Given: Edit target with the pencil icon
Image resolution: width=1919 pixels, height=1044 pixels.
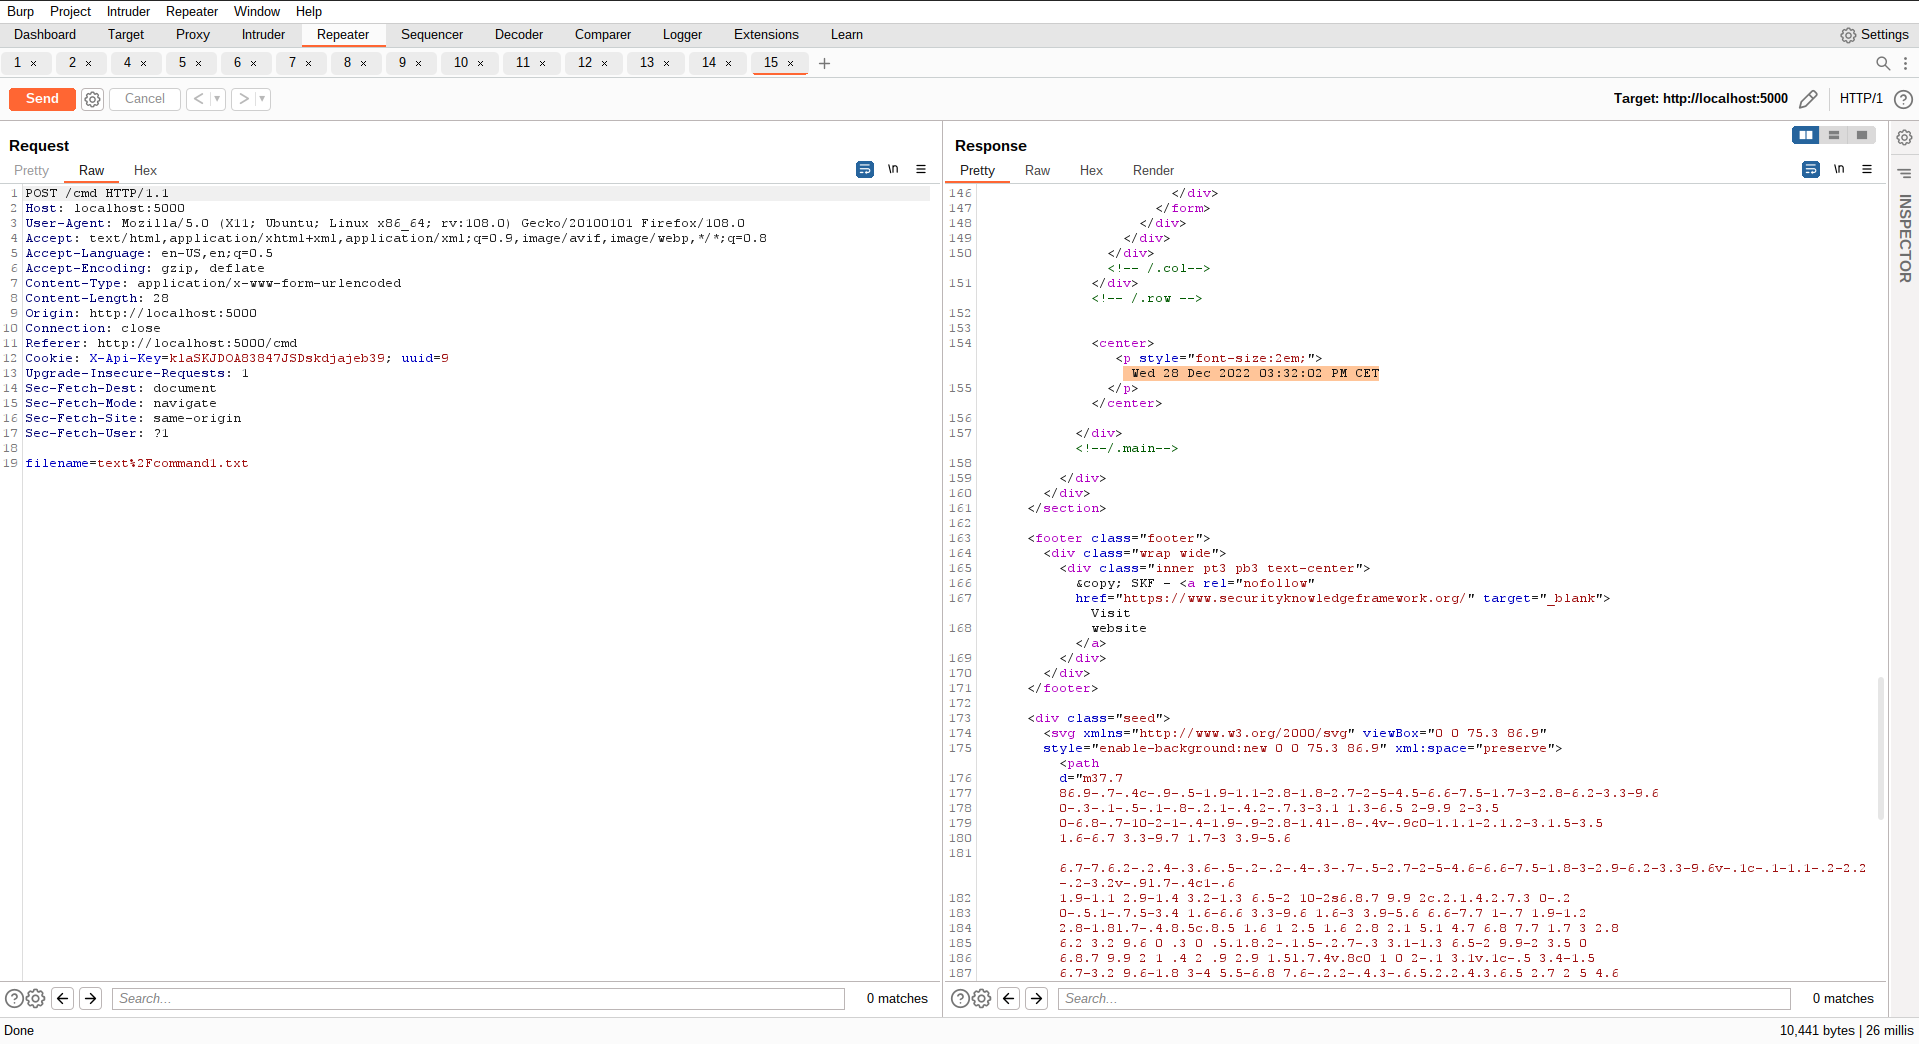Looking at the screenshot, I should pyautogui.click(x=1808, y=99).
